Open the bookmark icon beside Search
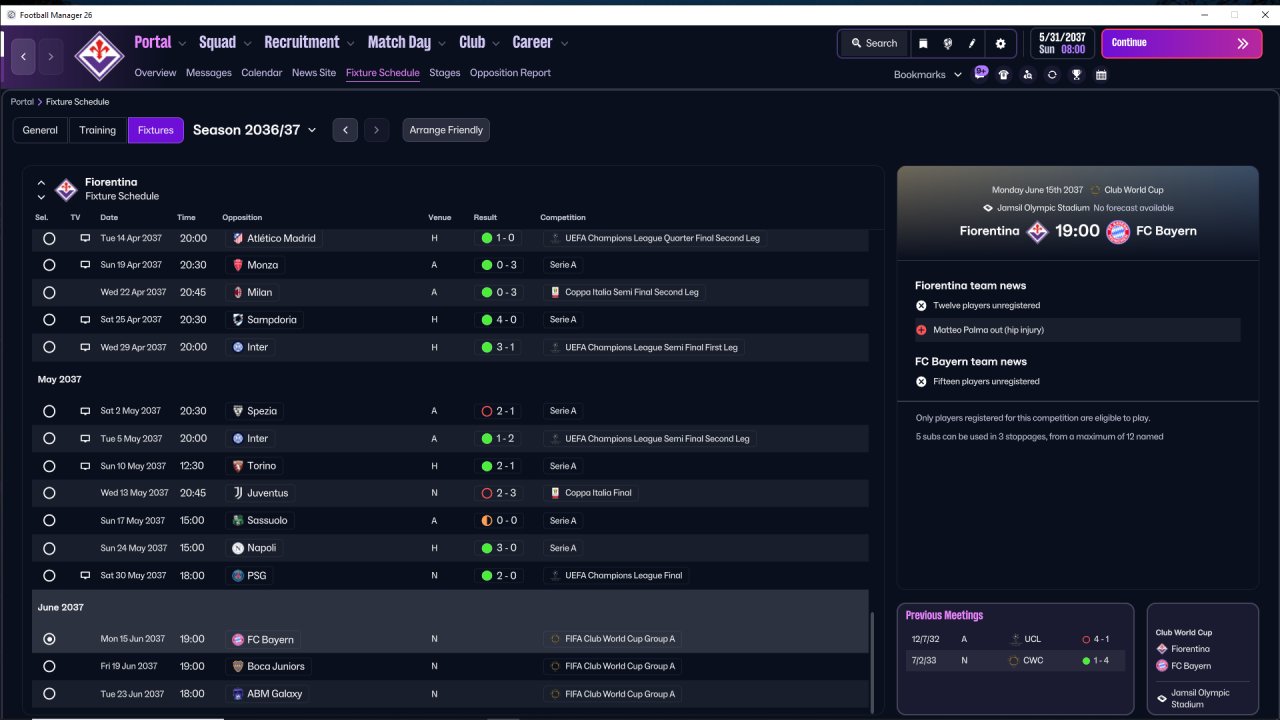Image resolution: width=1280 pixels, height=720 pixels. point(923,43)
